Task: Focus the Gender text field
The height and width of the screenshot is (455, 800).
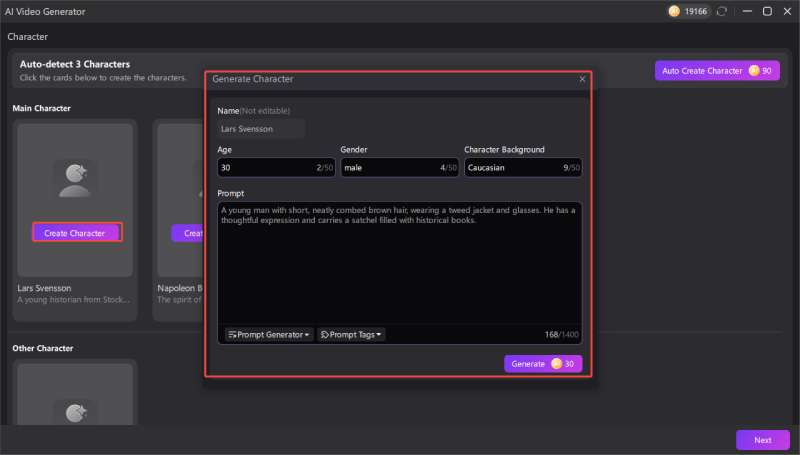Action: click(390, 168)
